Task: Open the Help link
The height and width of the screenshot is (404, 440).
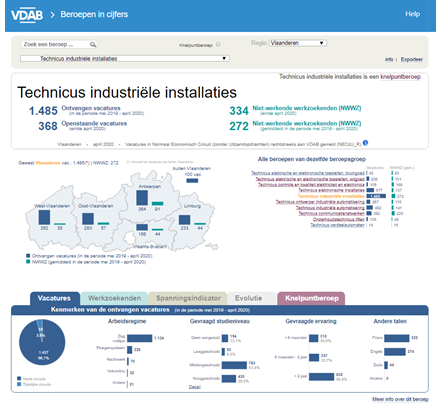Action: pyautogui.click(x=412, y=14)
